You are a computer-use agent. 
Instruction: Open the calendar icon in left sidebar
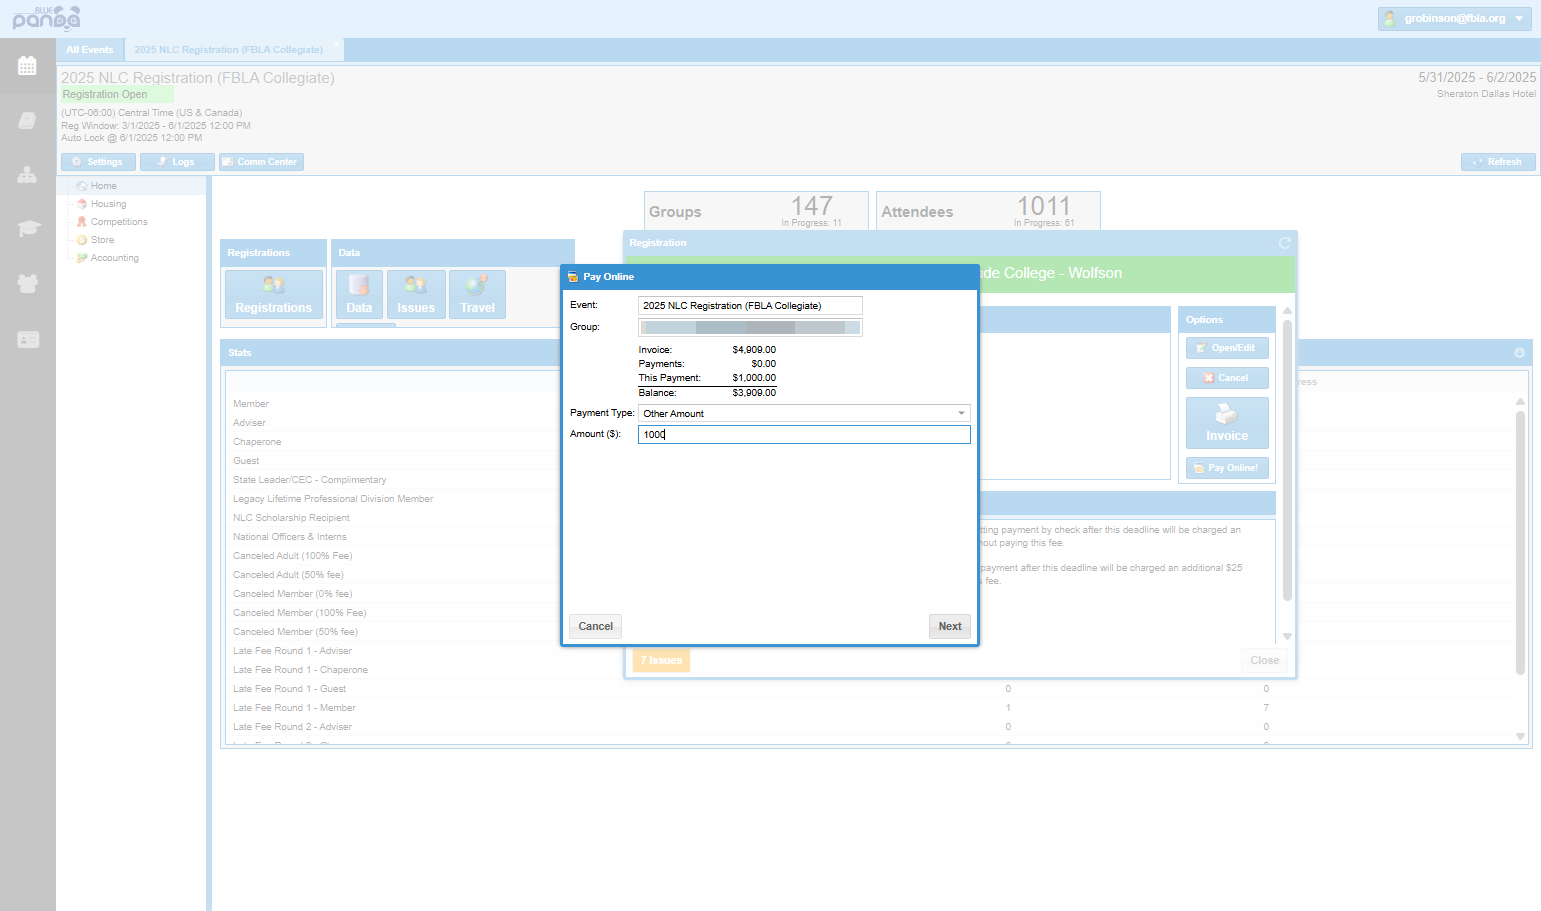point(27,66)
